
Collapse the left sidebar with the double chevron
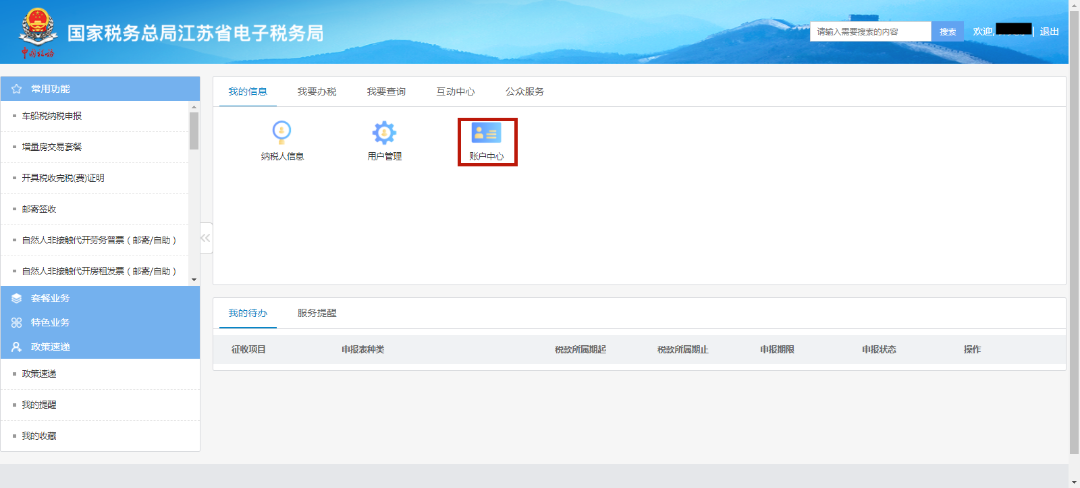(x=206, y=238)
